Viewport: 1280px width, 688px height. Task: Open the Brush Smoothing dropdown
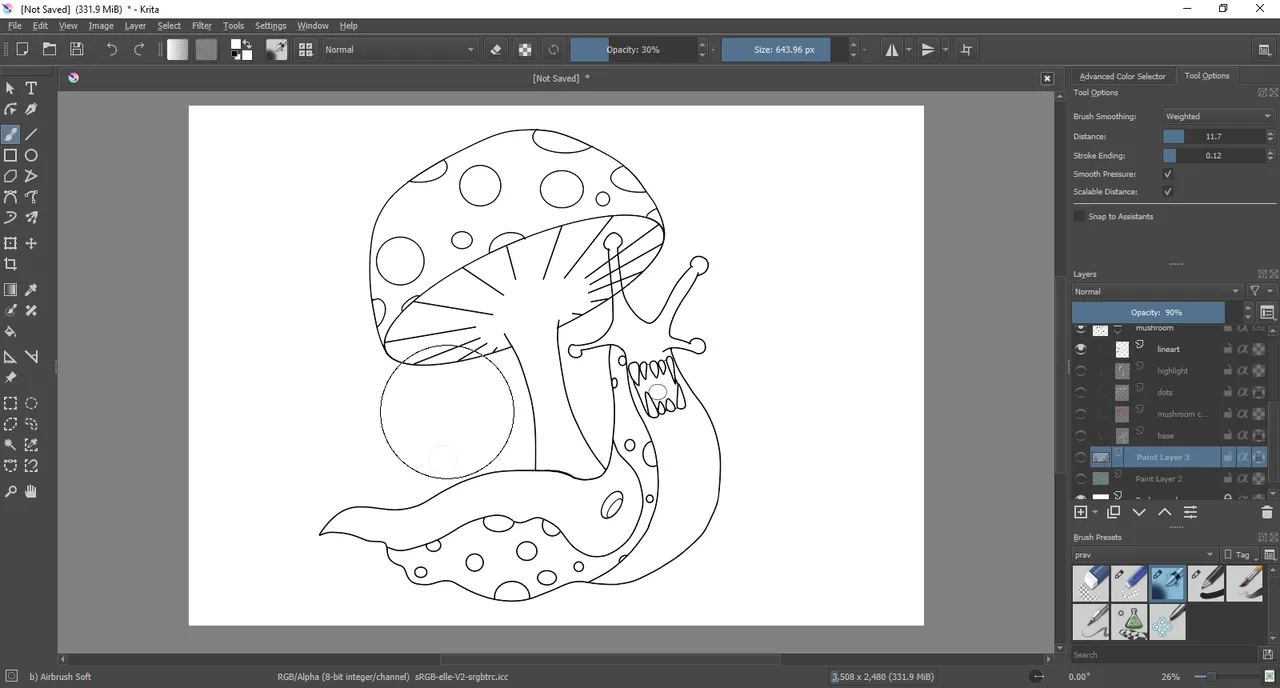[1217, 116]
